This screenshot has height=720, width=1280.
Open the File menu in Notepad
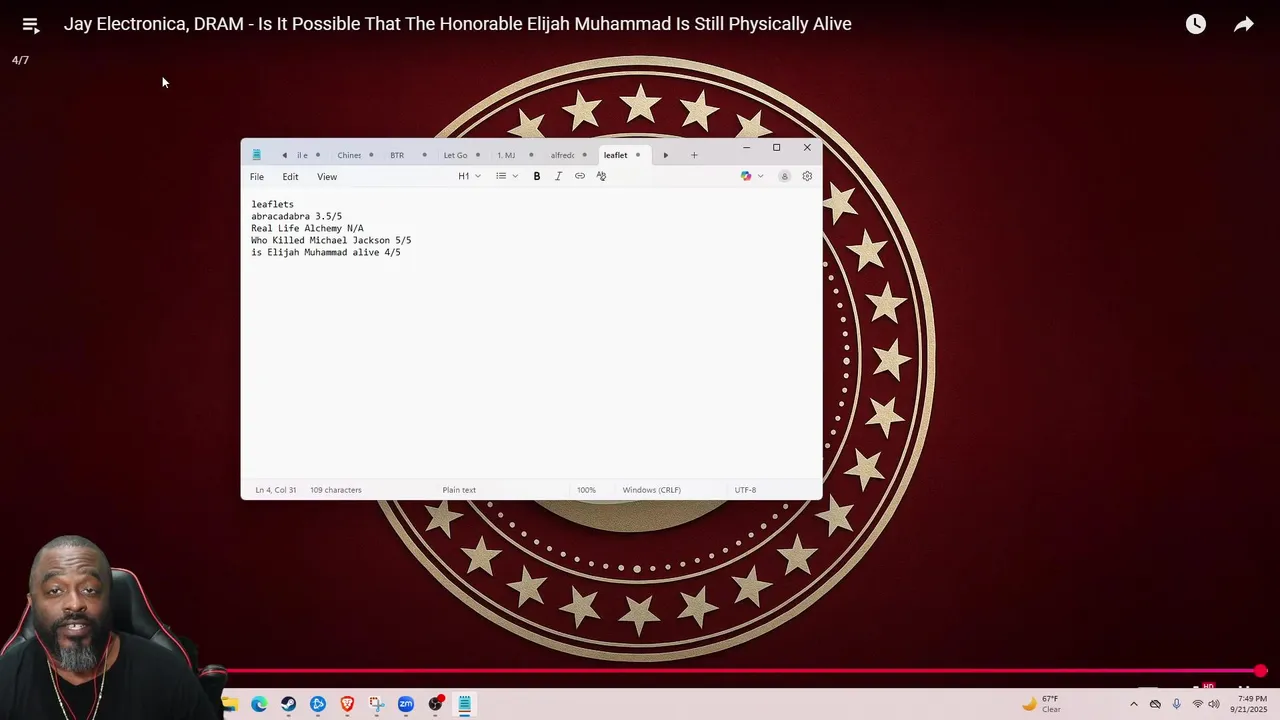coord(257,177)
